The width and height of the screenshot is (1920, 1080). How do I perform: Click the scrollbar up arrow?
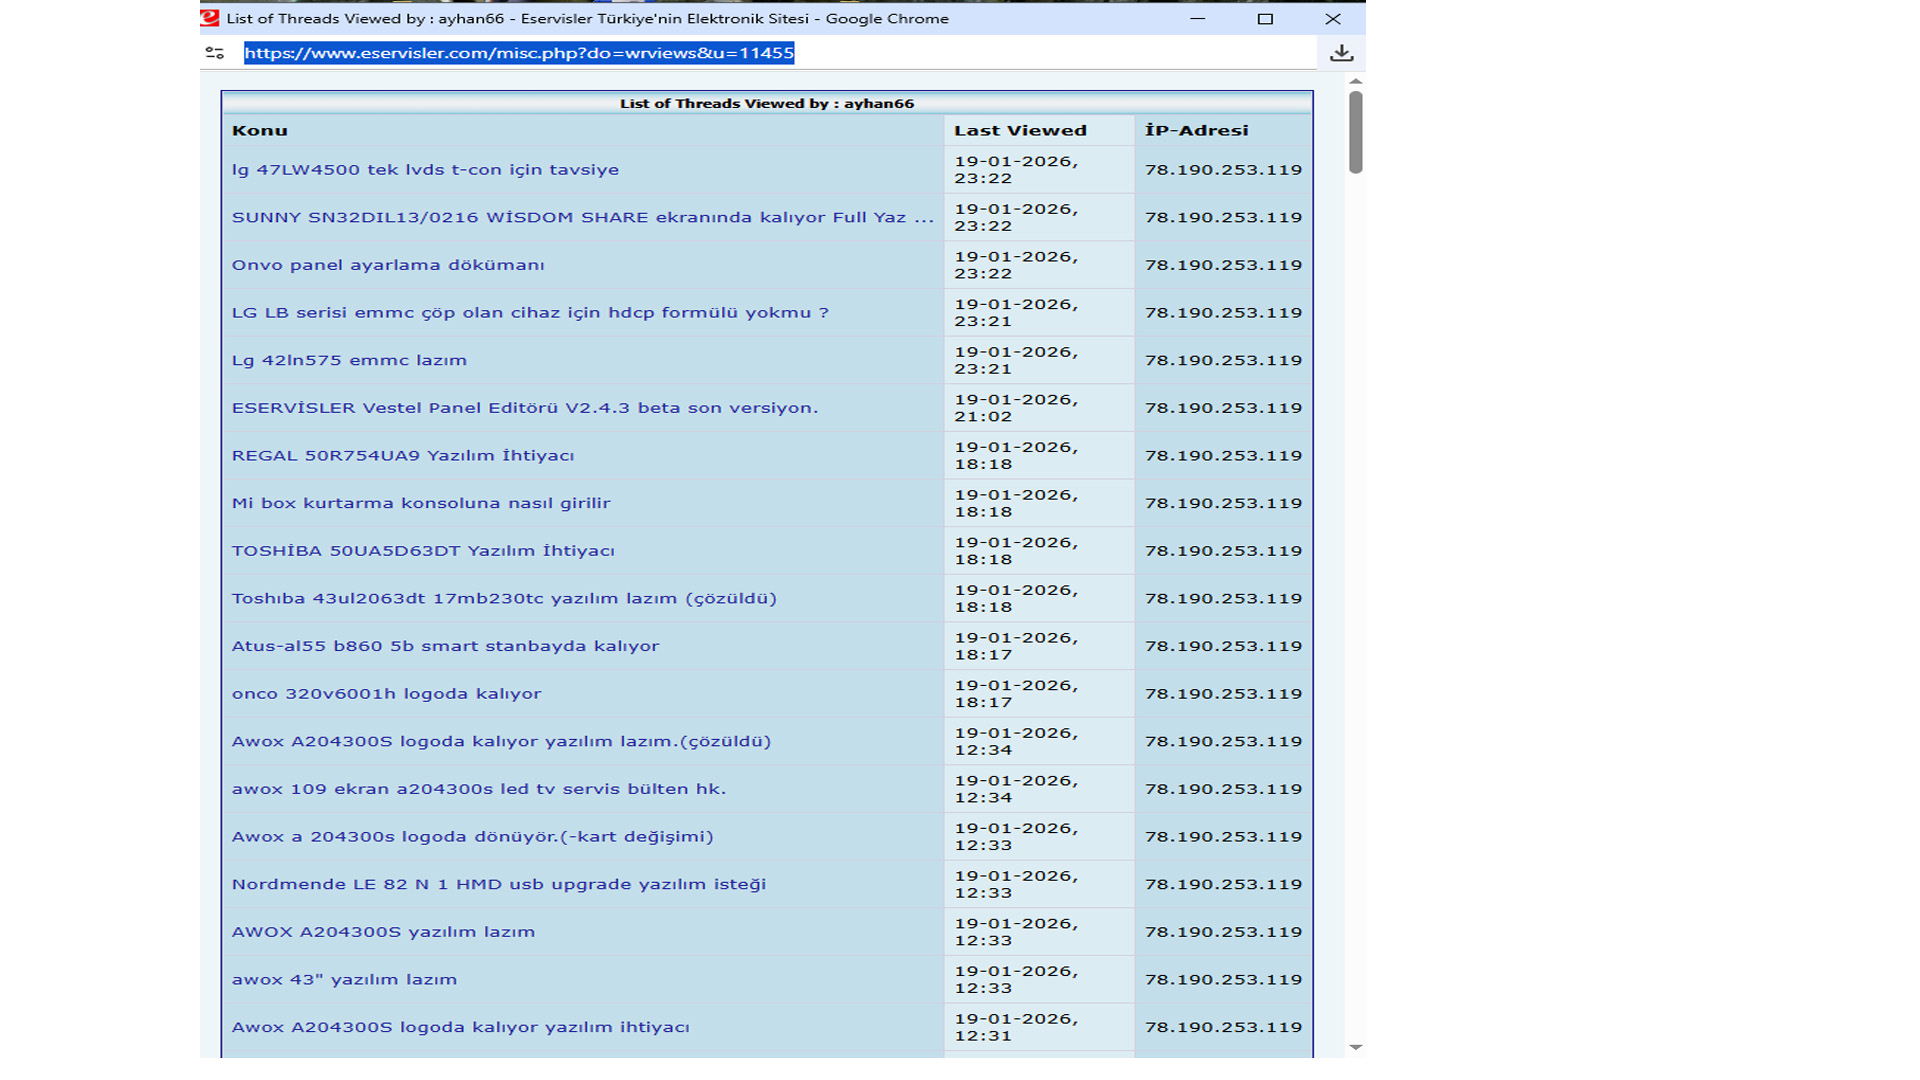(1355, 81)
